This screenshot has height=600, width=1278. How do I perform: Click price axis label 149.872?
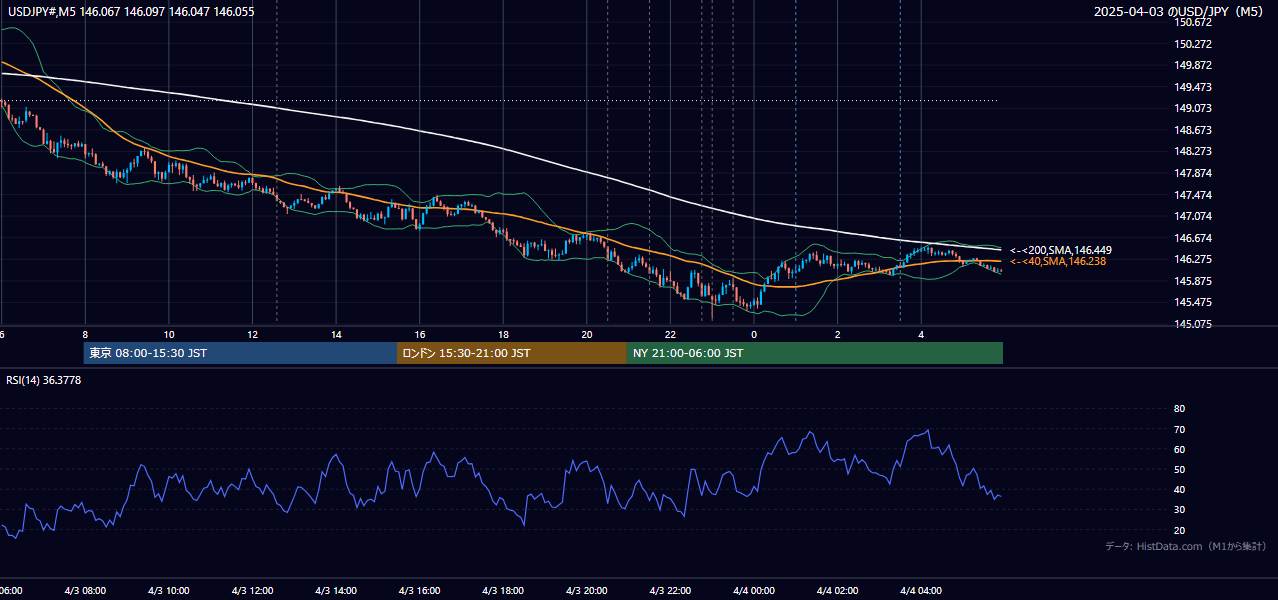[1193, 65]
